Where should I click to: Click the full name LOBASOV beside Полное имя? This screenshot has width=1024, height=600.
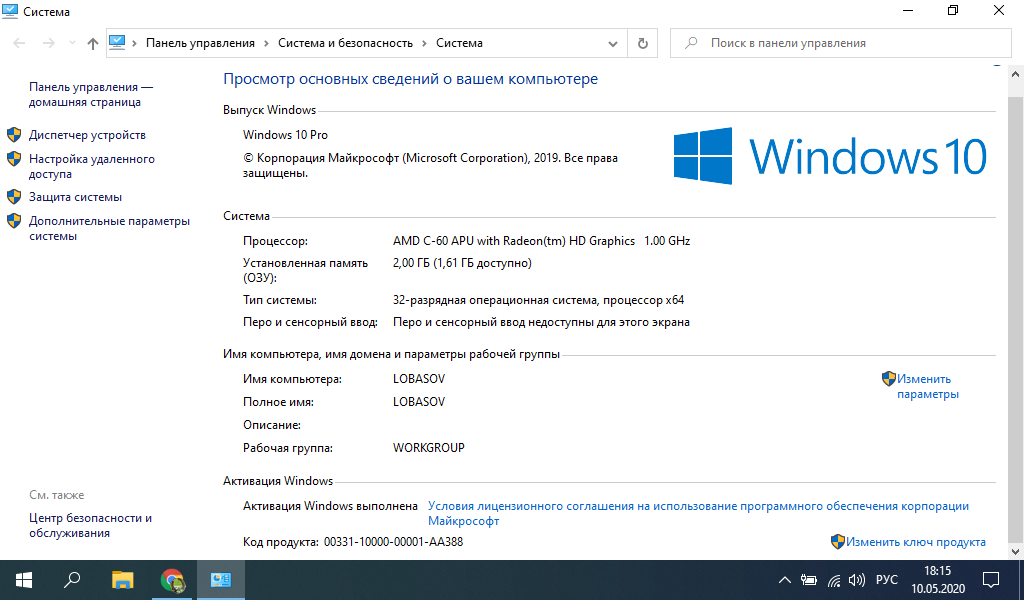coord(419,402)
